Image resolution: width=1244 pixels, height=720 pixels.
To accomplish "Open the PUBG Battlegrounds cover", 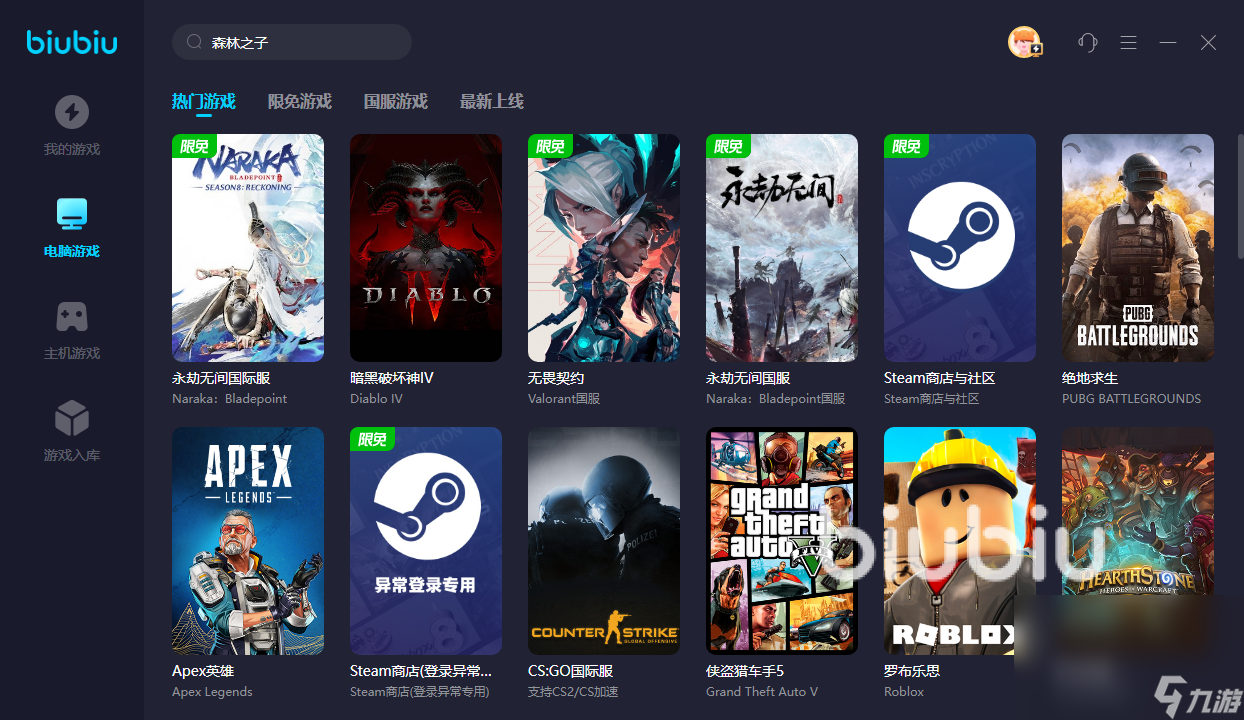I will click(1138, 248).
